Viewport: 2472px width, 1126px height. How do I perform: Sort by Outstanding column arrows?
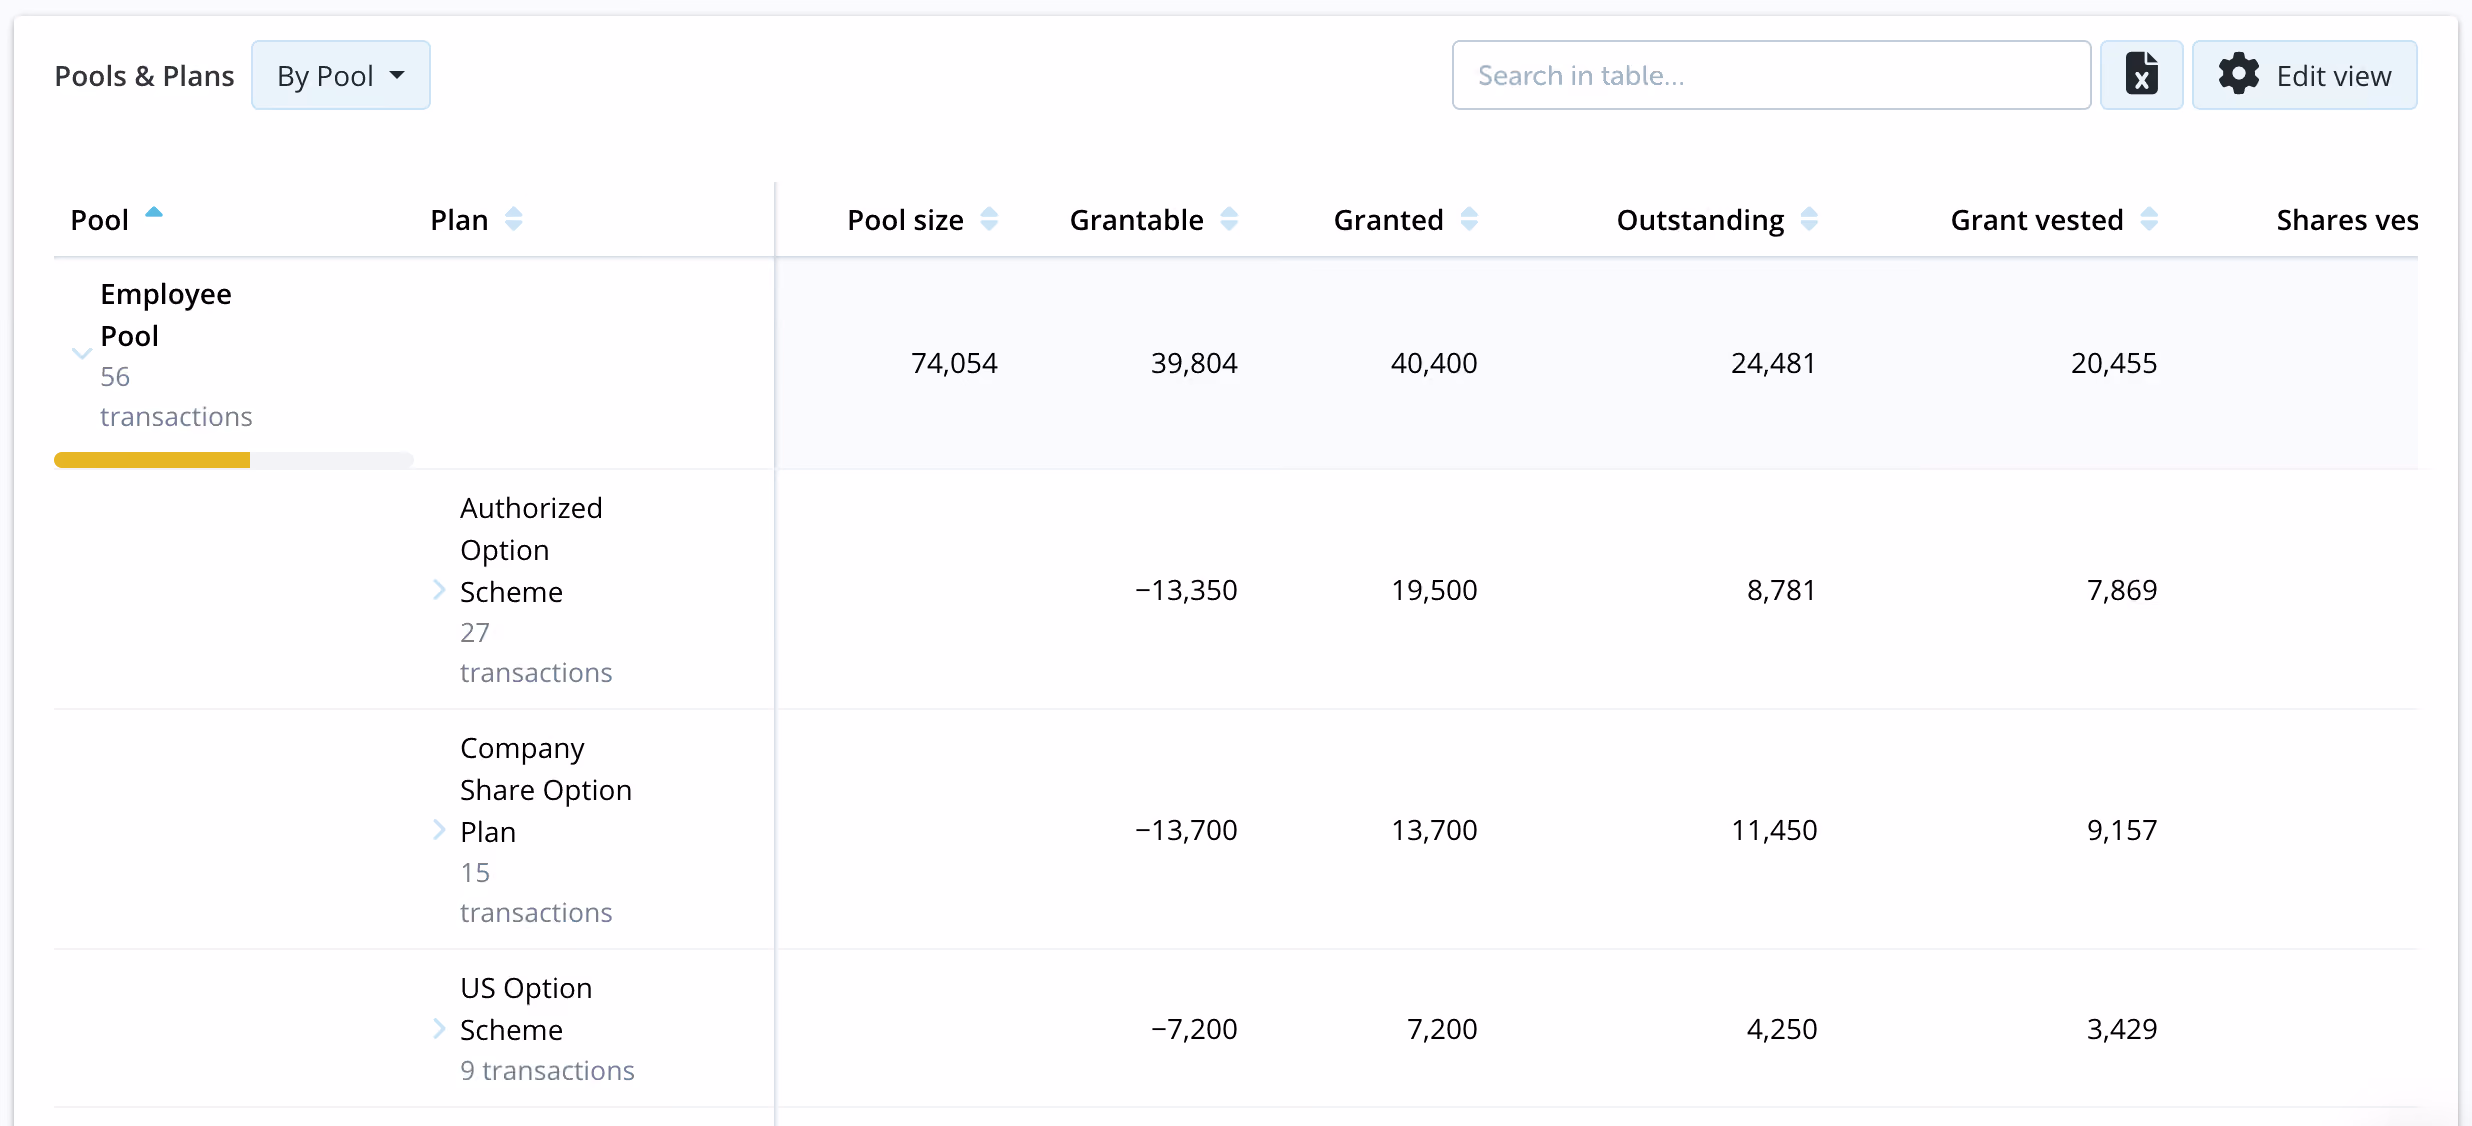[1809, 219]
